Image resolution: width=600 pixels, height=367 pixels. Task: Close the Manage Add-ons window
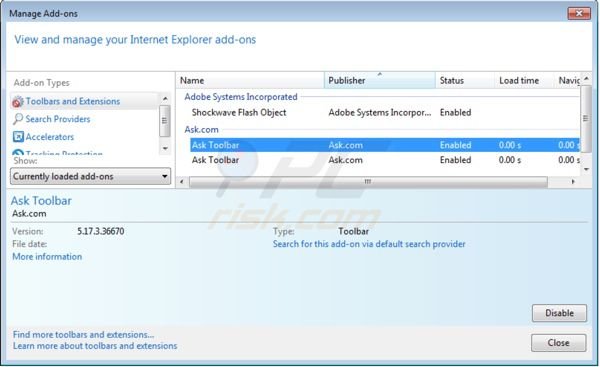pos(579,13)
